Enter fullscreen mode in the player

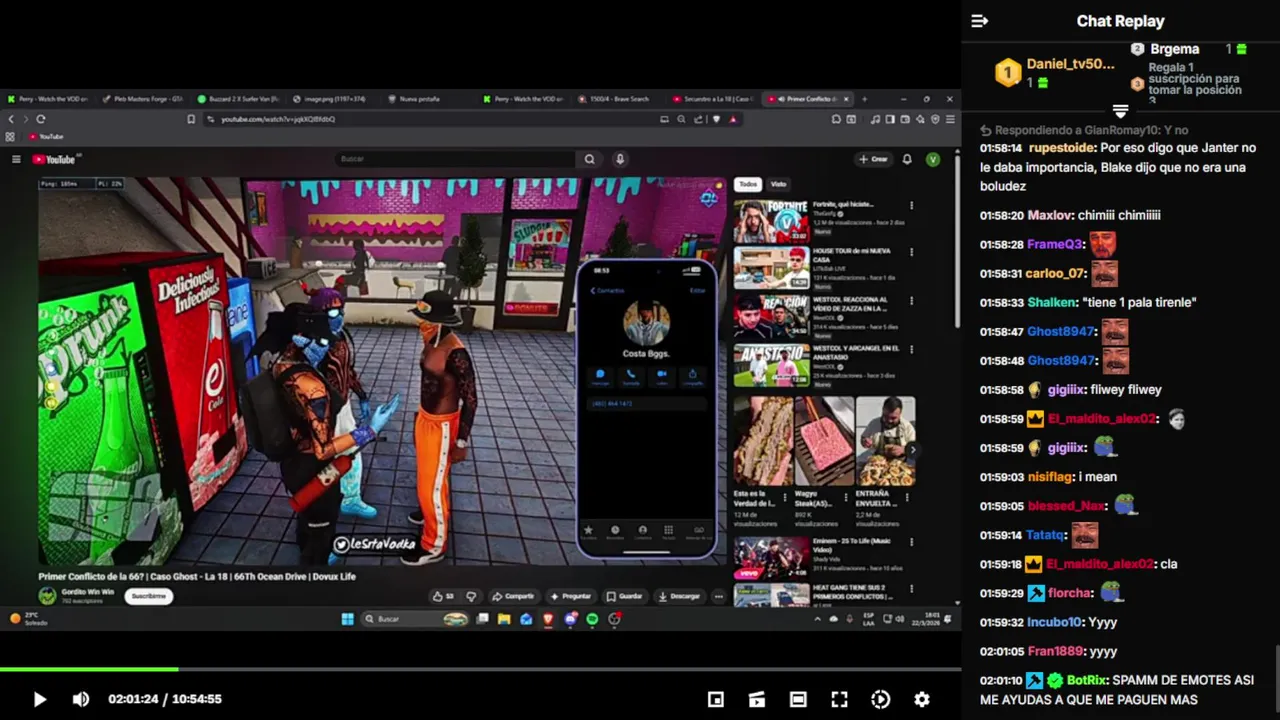[x=840, y=699]
